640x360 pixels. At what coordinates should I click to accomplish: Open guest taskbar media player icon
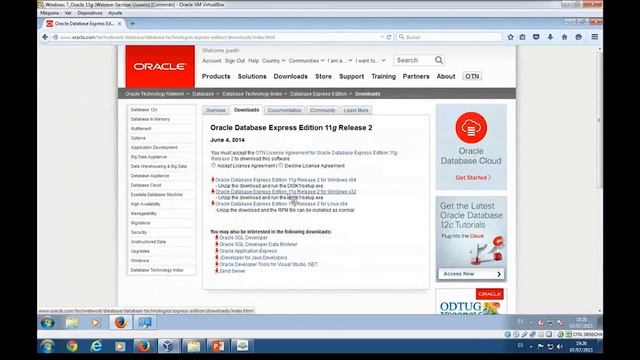[96, 323]
